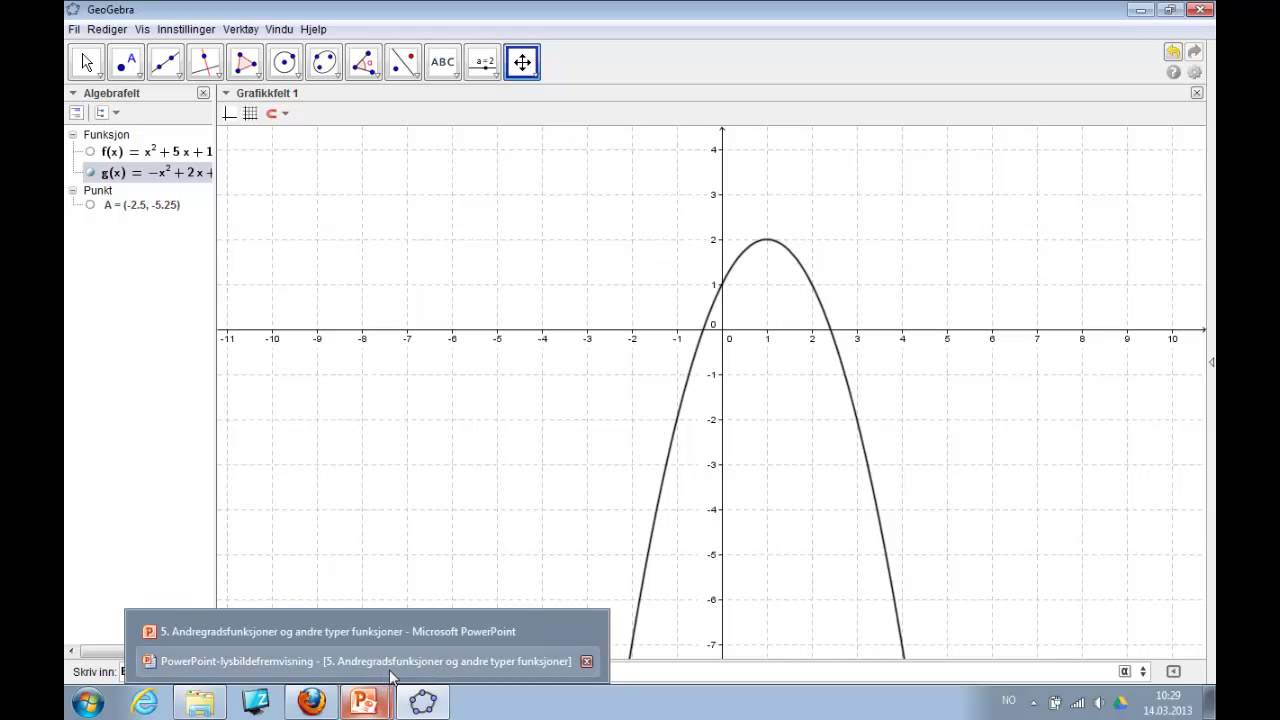Close the Grafikkfelt 1 panel
This screenshot has width=1280, height=720.
tap(1197, 93)
